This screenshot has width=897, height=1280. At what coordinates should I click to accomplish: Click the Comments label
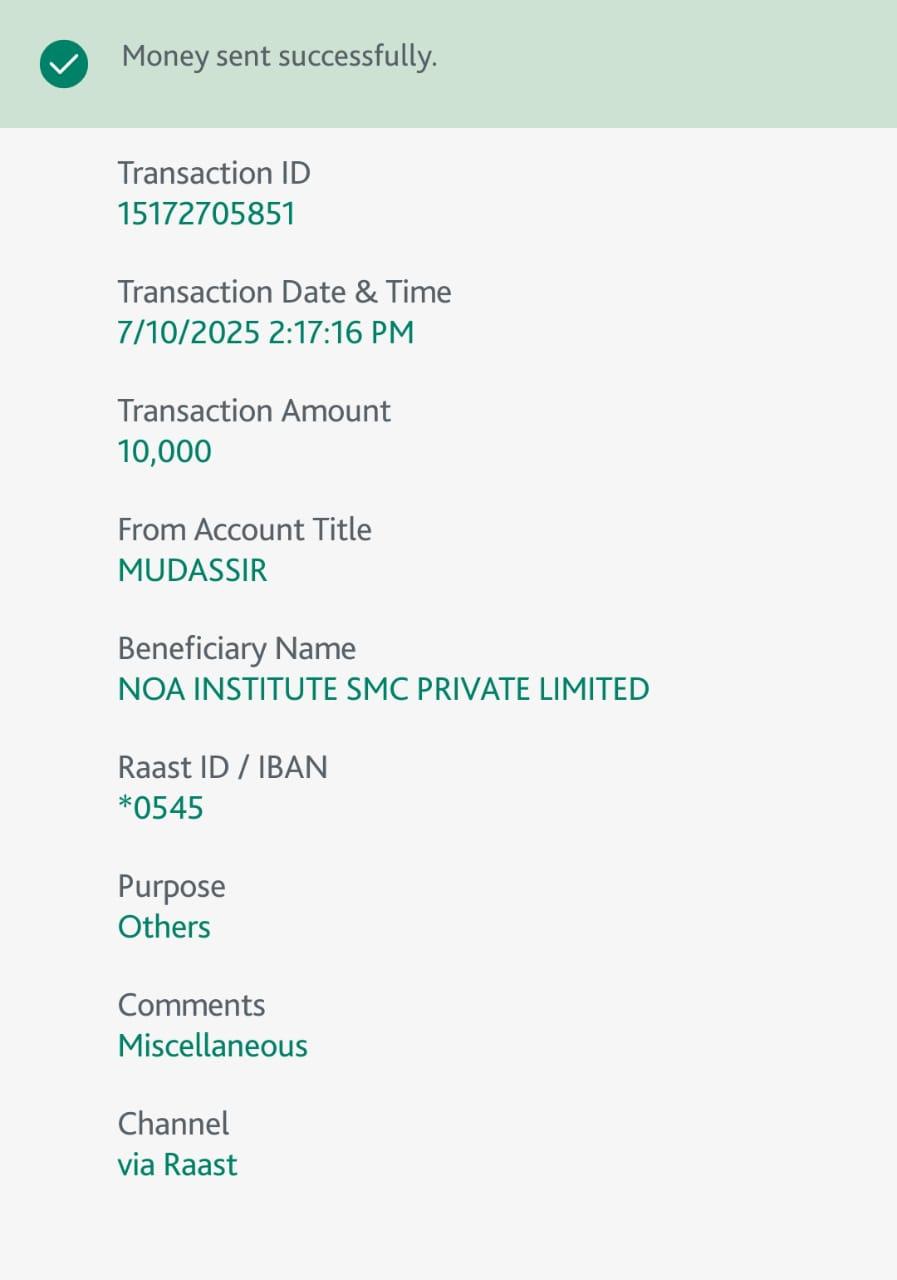191,1005
